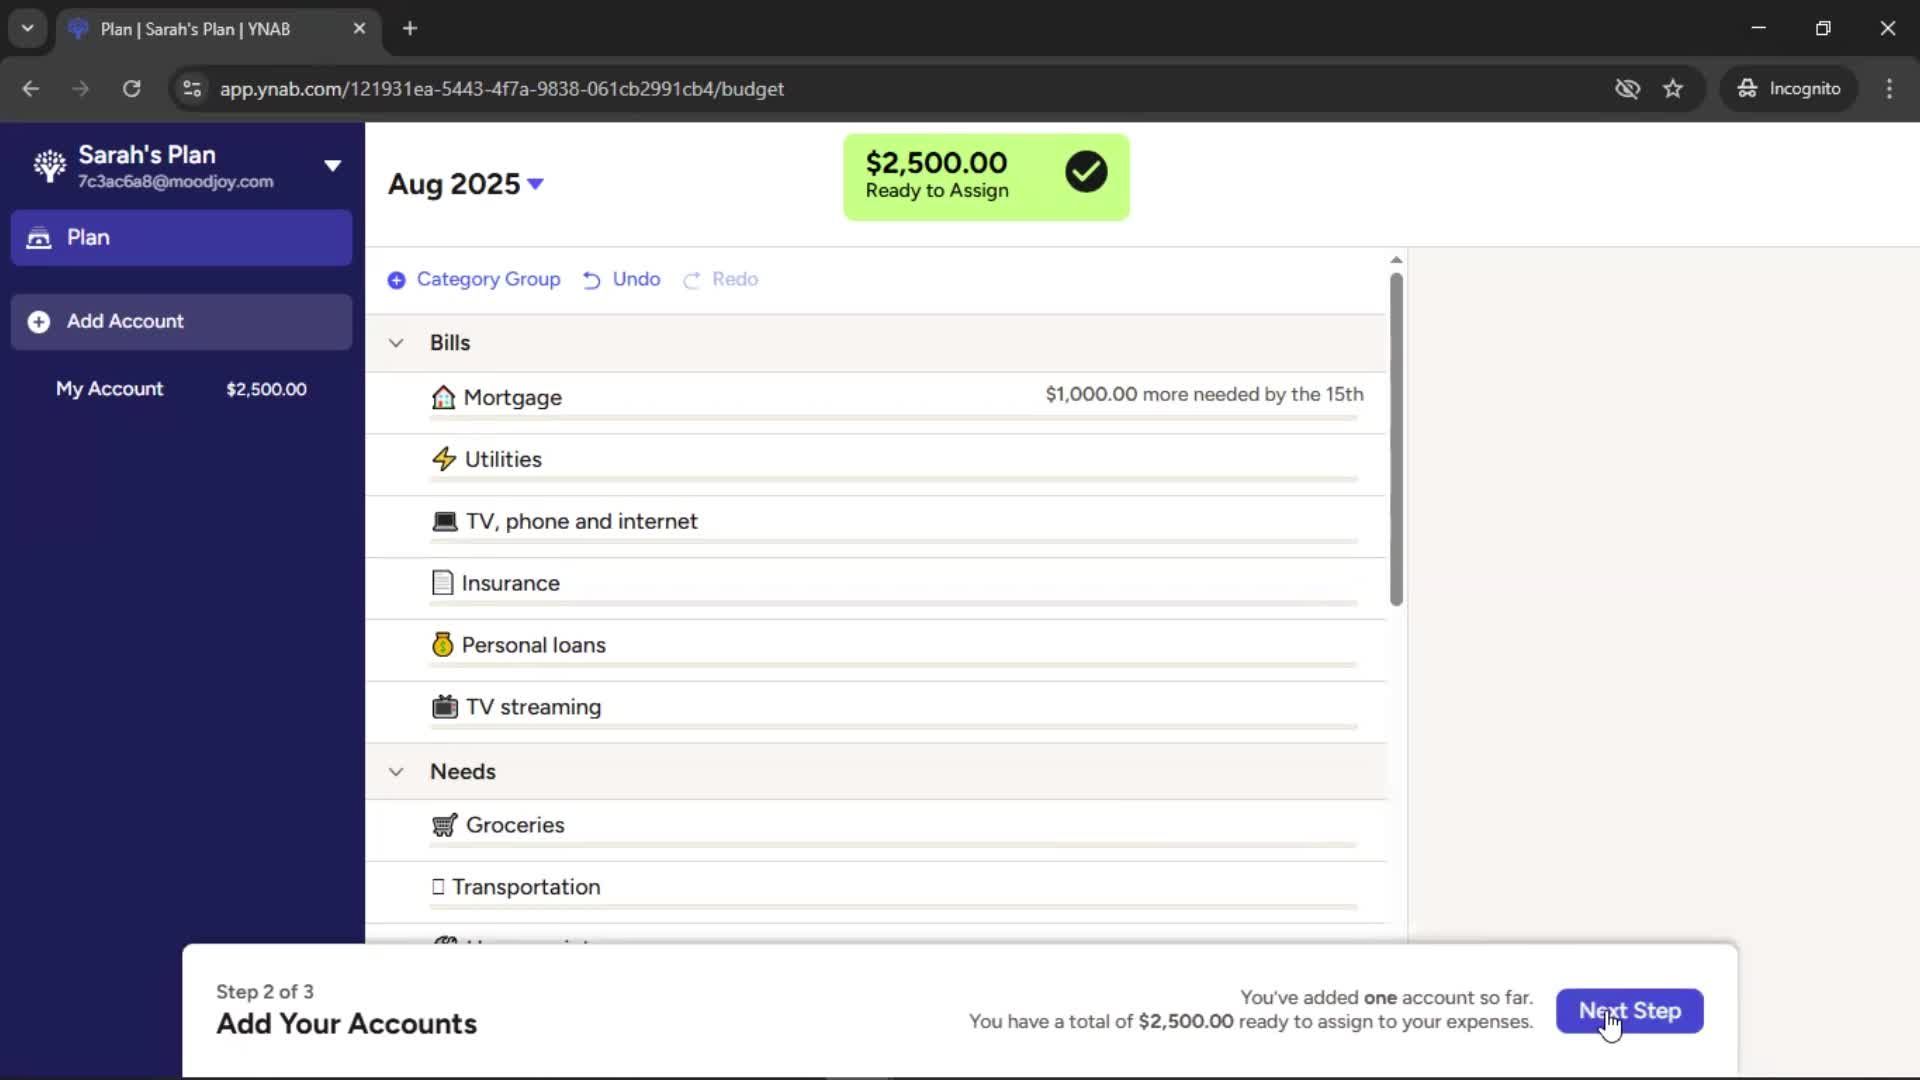This screenshot has height=1080, width=1920.
Task: Click the Redo arrow icon
Action: coord(692,280)
